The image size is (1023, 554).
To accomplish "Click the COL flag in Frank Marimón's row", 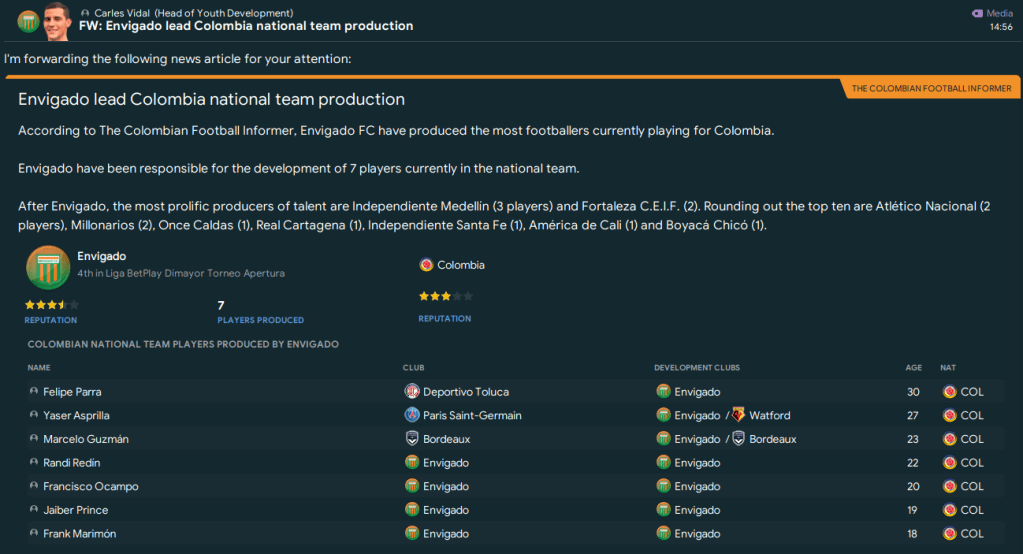I will coord(949,534).
